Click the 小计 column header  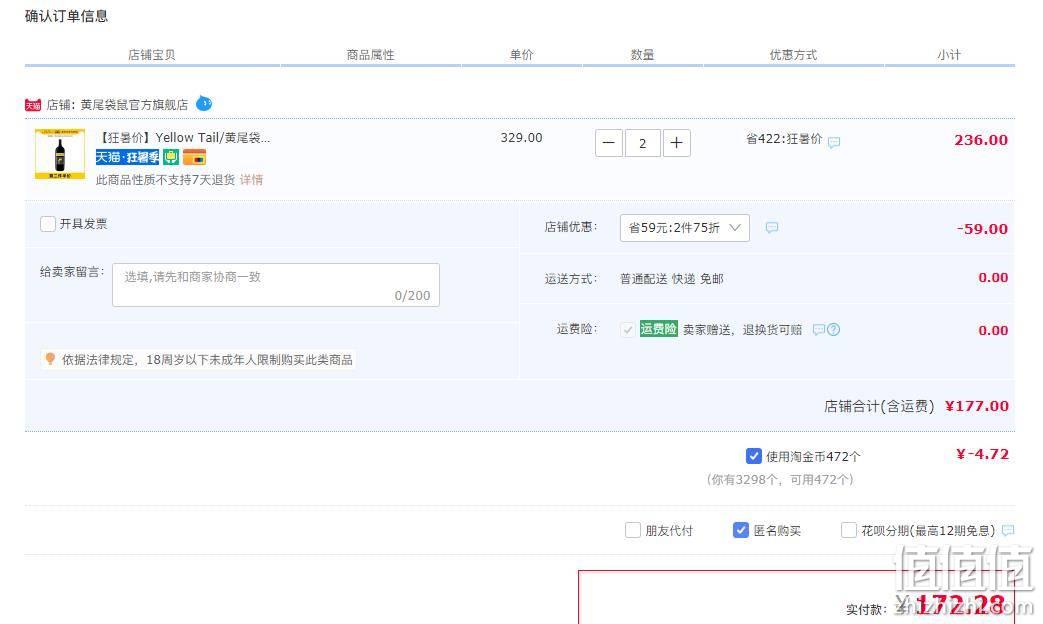click(949, 55)
